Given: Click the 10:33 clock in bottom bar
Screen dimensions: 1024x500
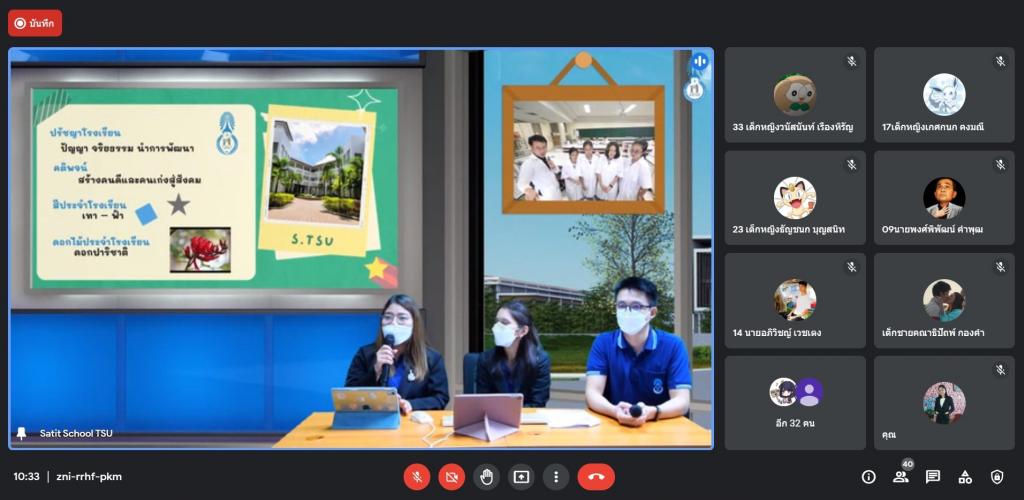Looking at the screenshot, I should [27, 477].
